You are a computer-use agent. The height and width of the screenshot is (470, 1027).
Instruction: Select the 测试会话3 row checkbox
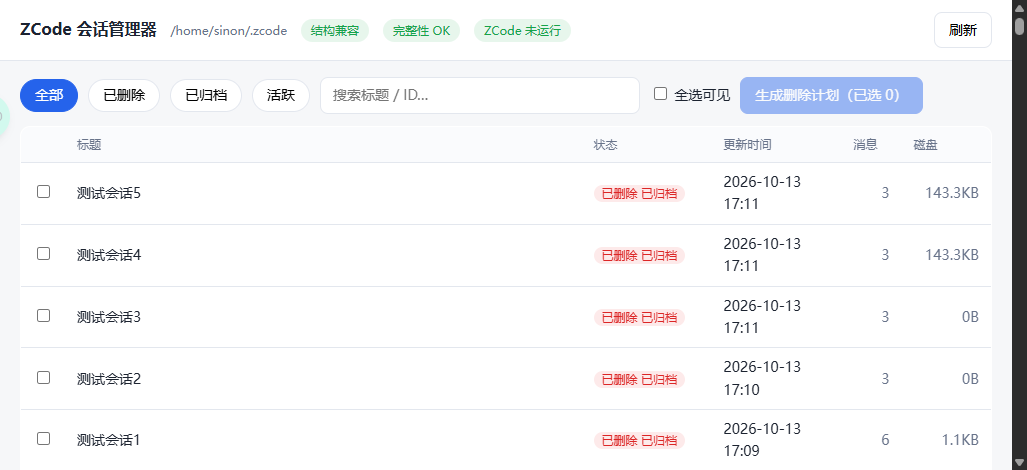[x=43, y=316]
